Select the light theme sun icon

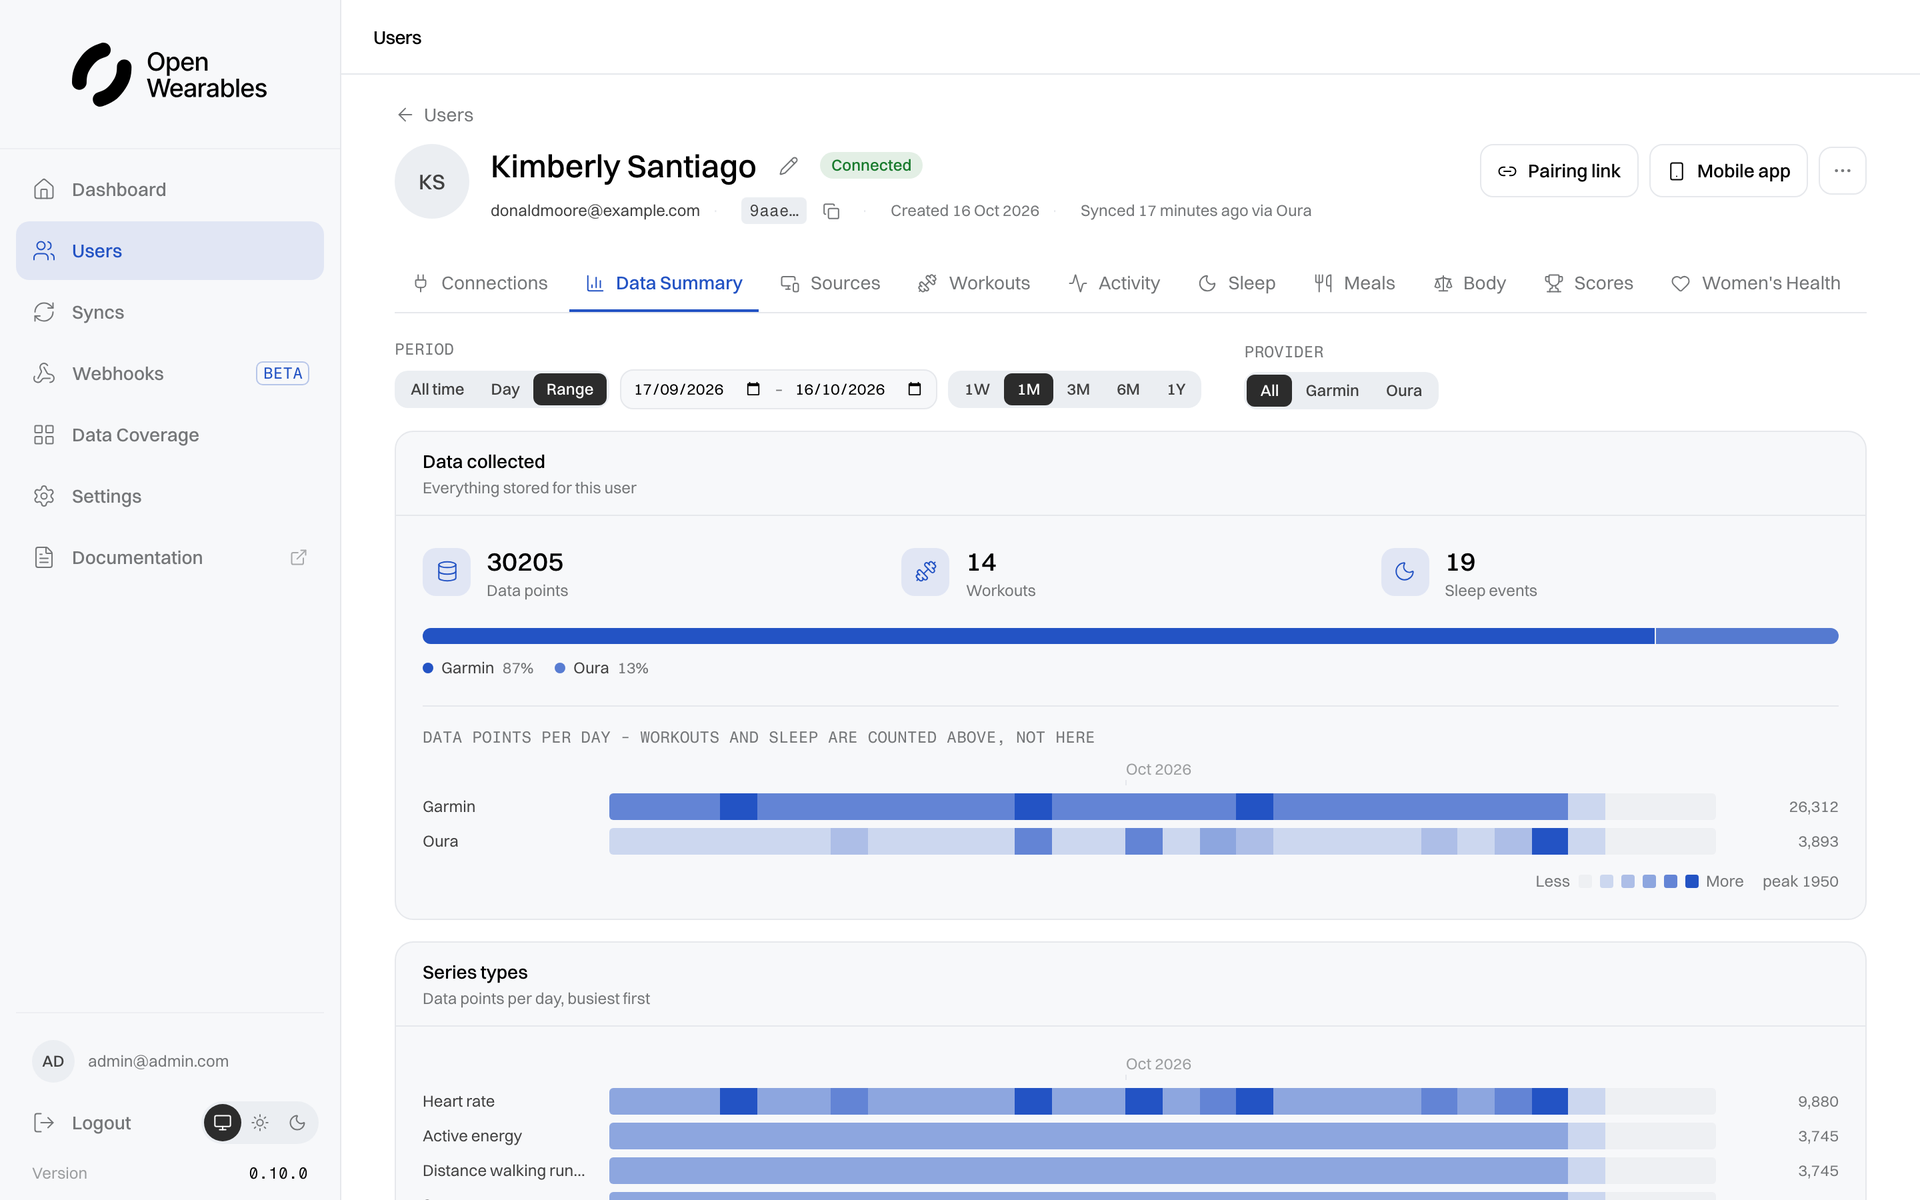click(260, 1123)
